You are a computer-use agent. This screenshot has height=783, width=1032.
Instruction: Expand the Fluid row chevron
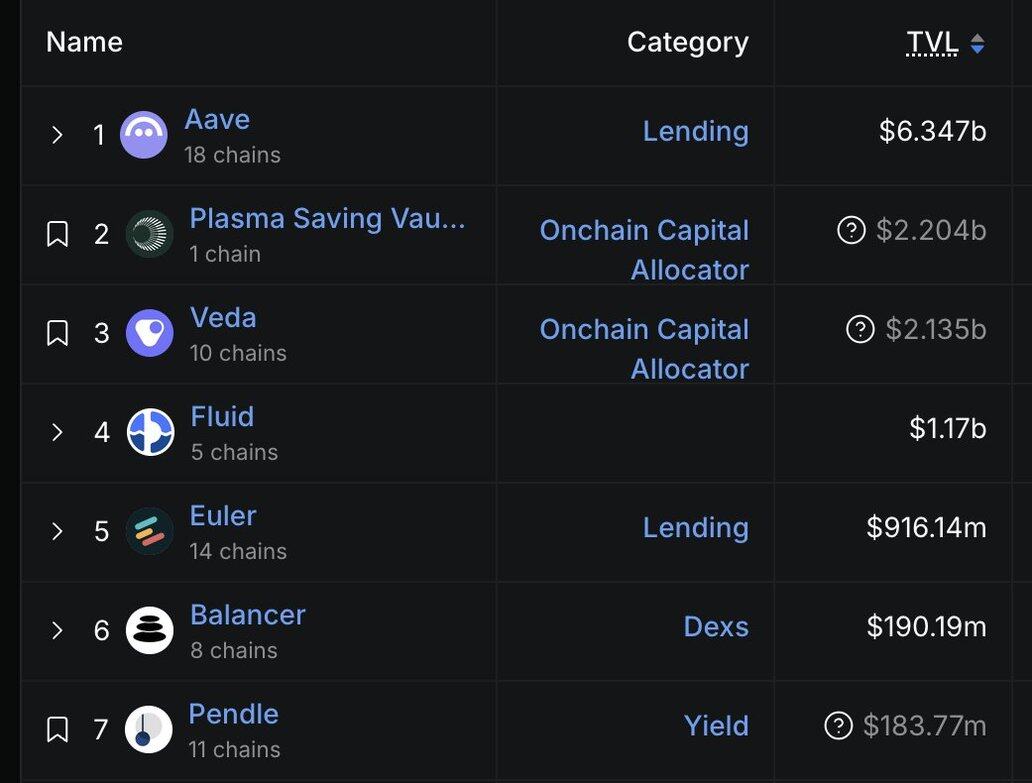(x=57, y=432)
